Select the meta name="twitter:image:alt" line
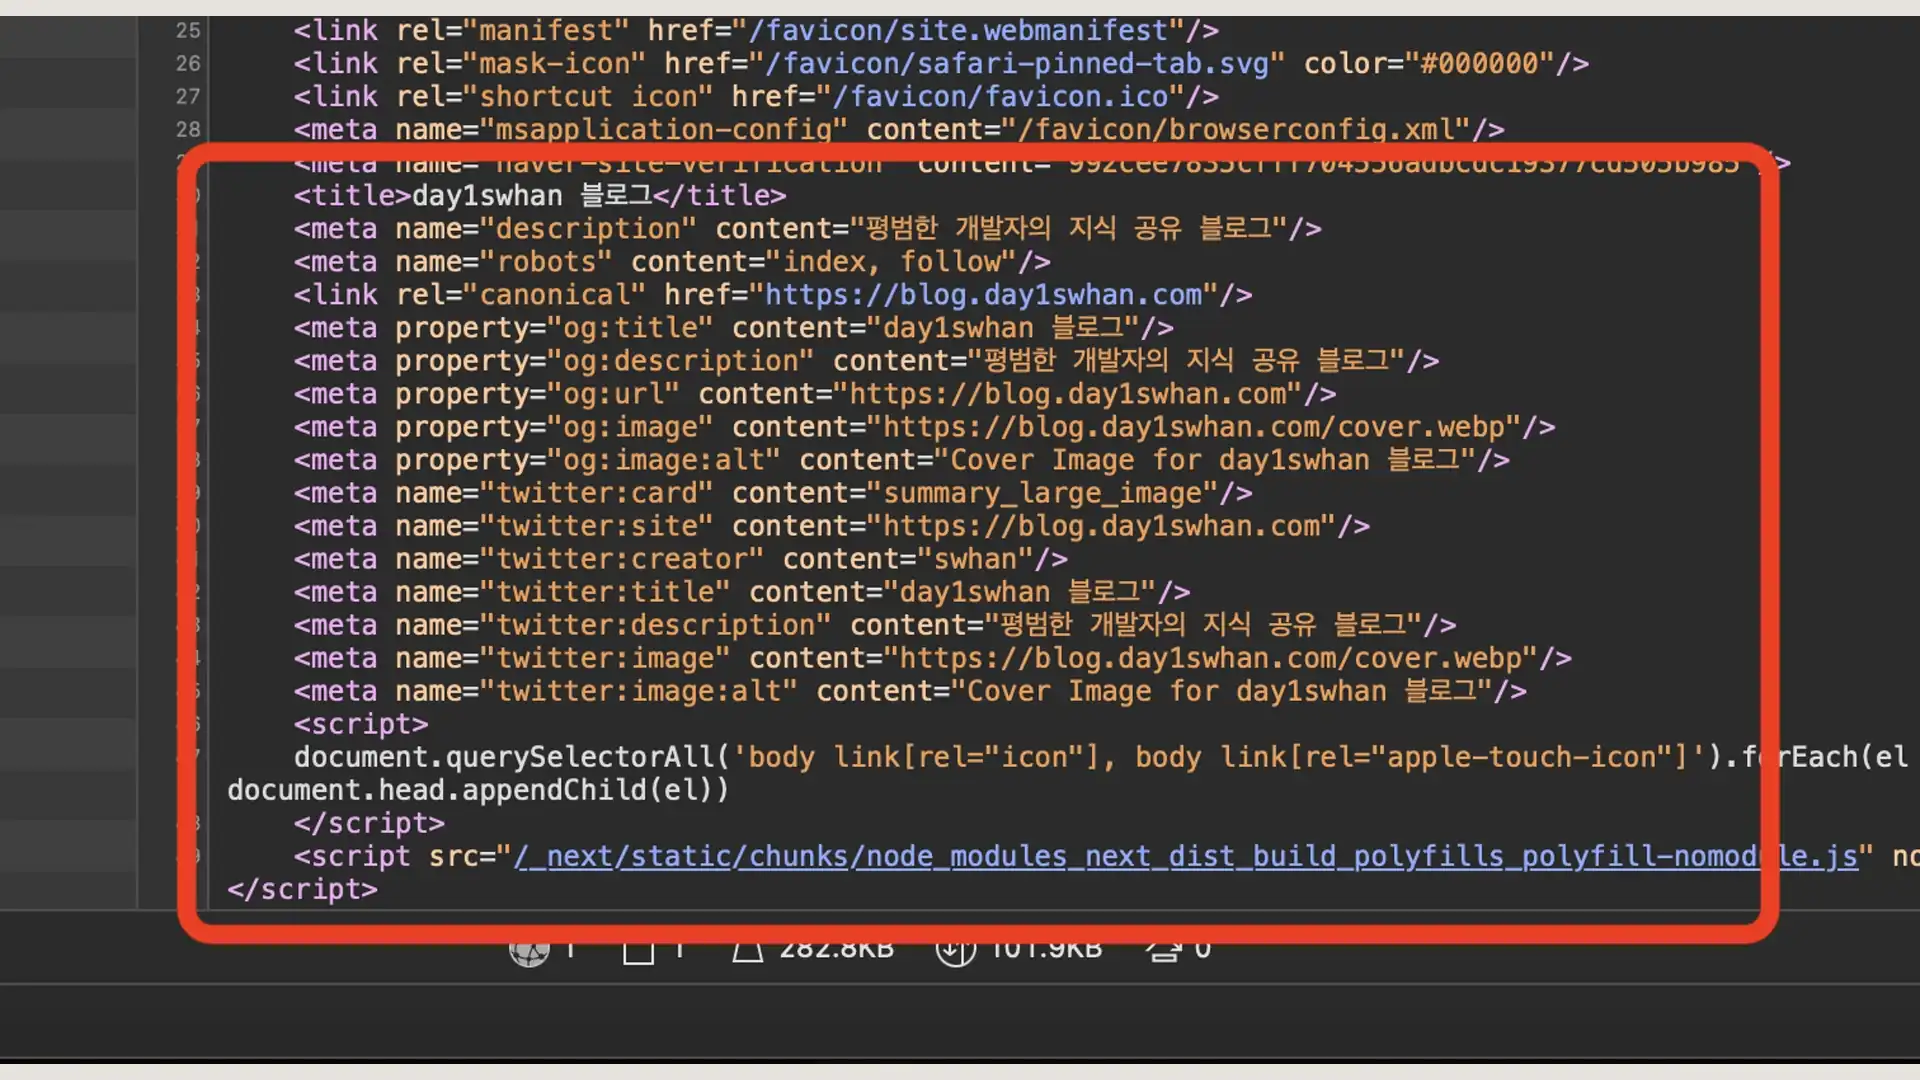This screenshot has height=1080, width=1920. (x=910, y=690)
